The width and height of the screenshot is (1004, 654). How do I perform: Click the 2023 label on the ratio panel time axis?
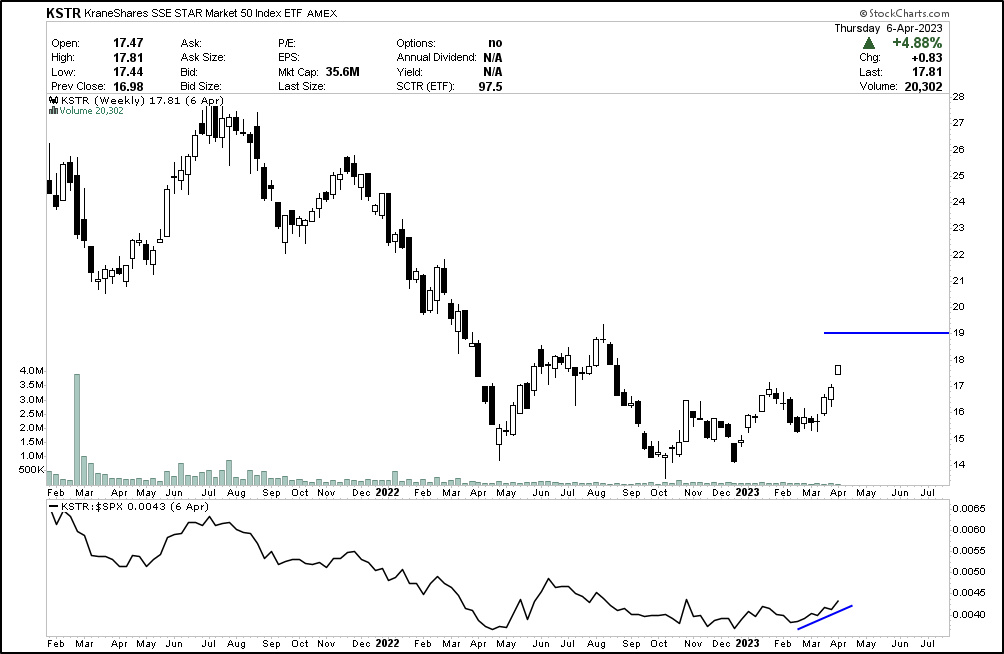click(747, 643)
